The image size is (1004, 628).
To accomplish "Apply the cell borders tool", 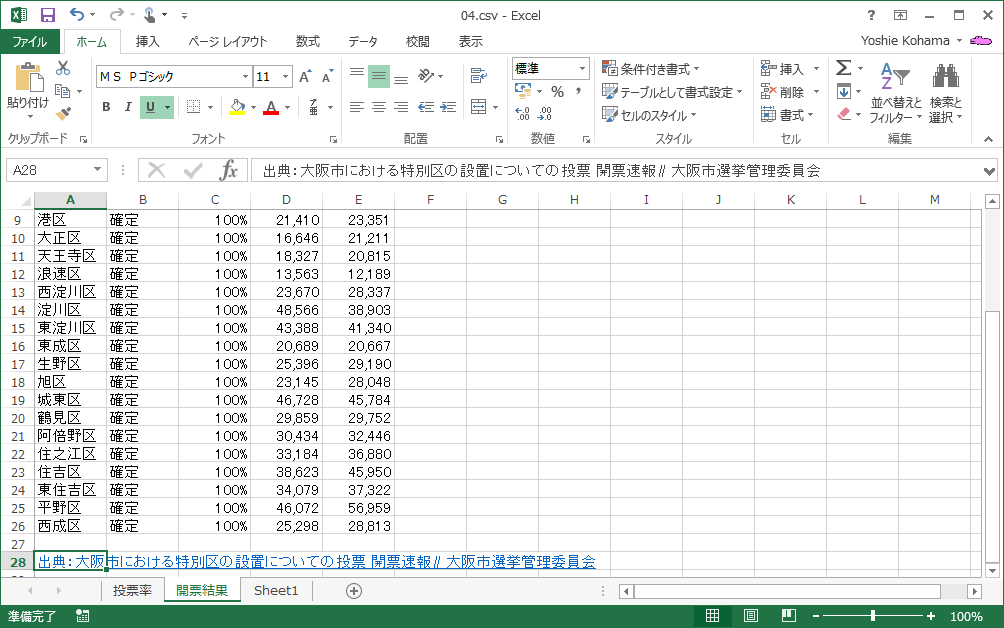I will pos(193,107).
